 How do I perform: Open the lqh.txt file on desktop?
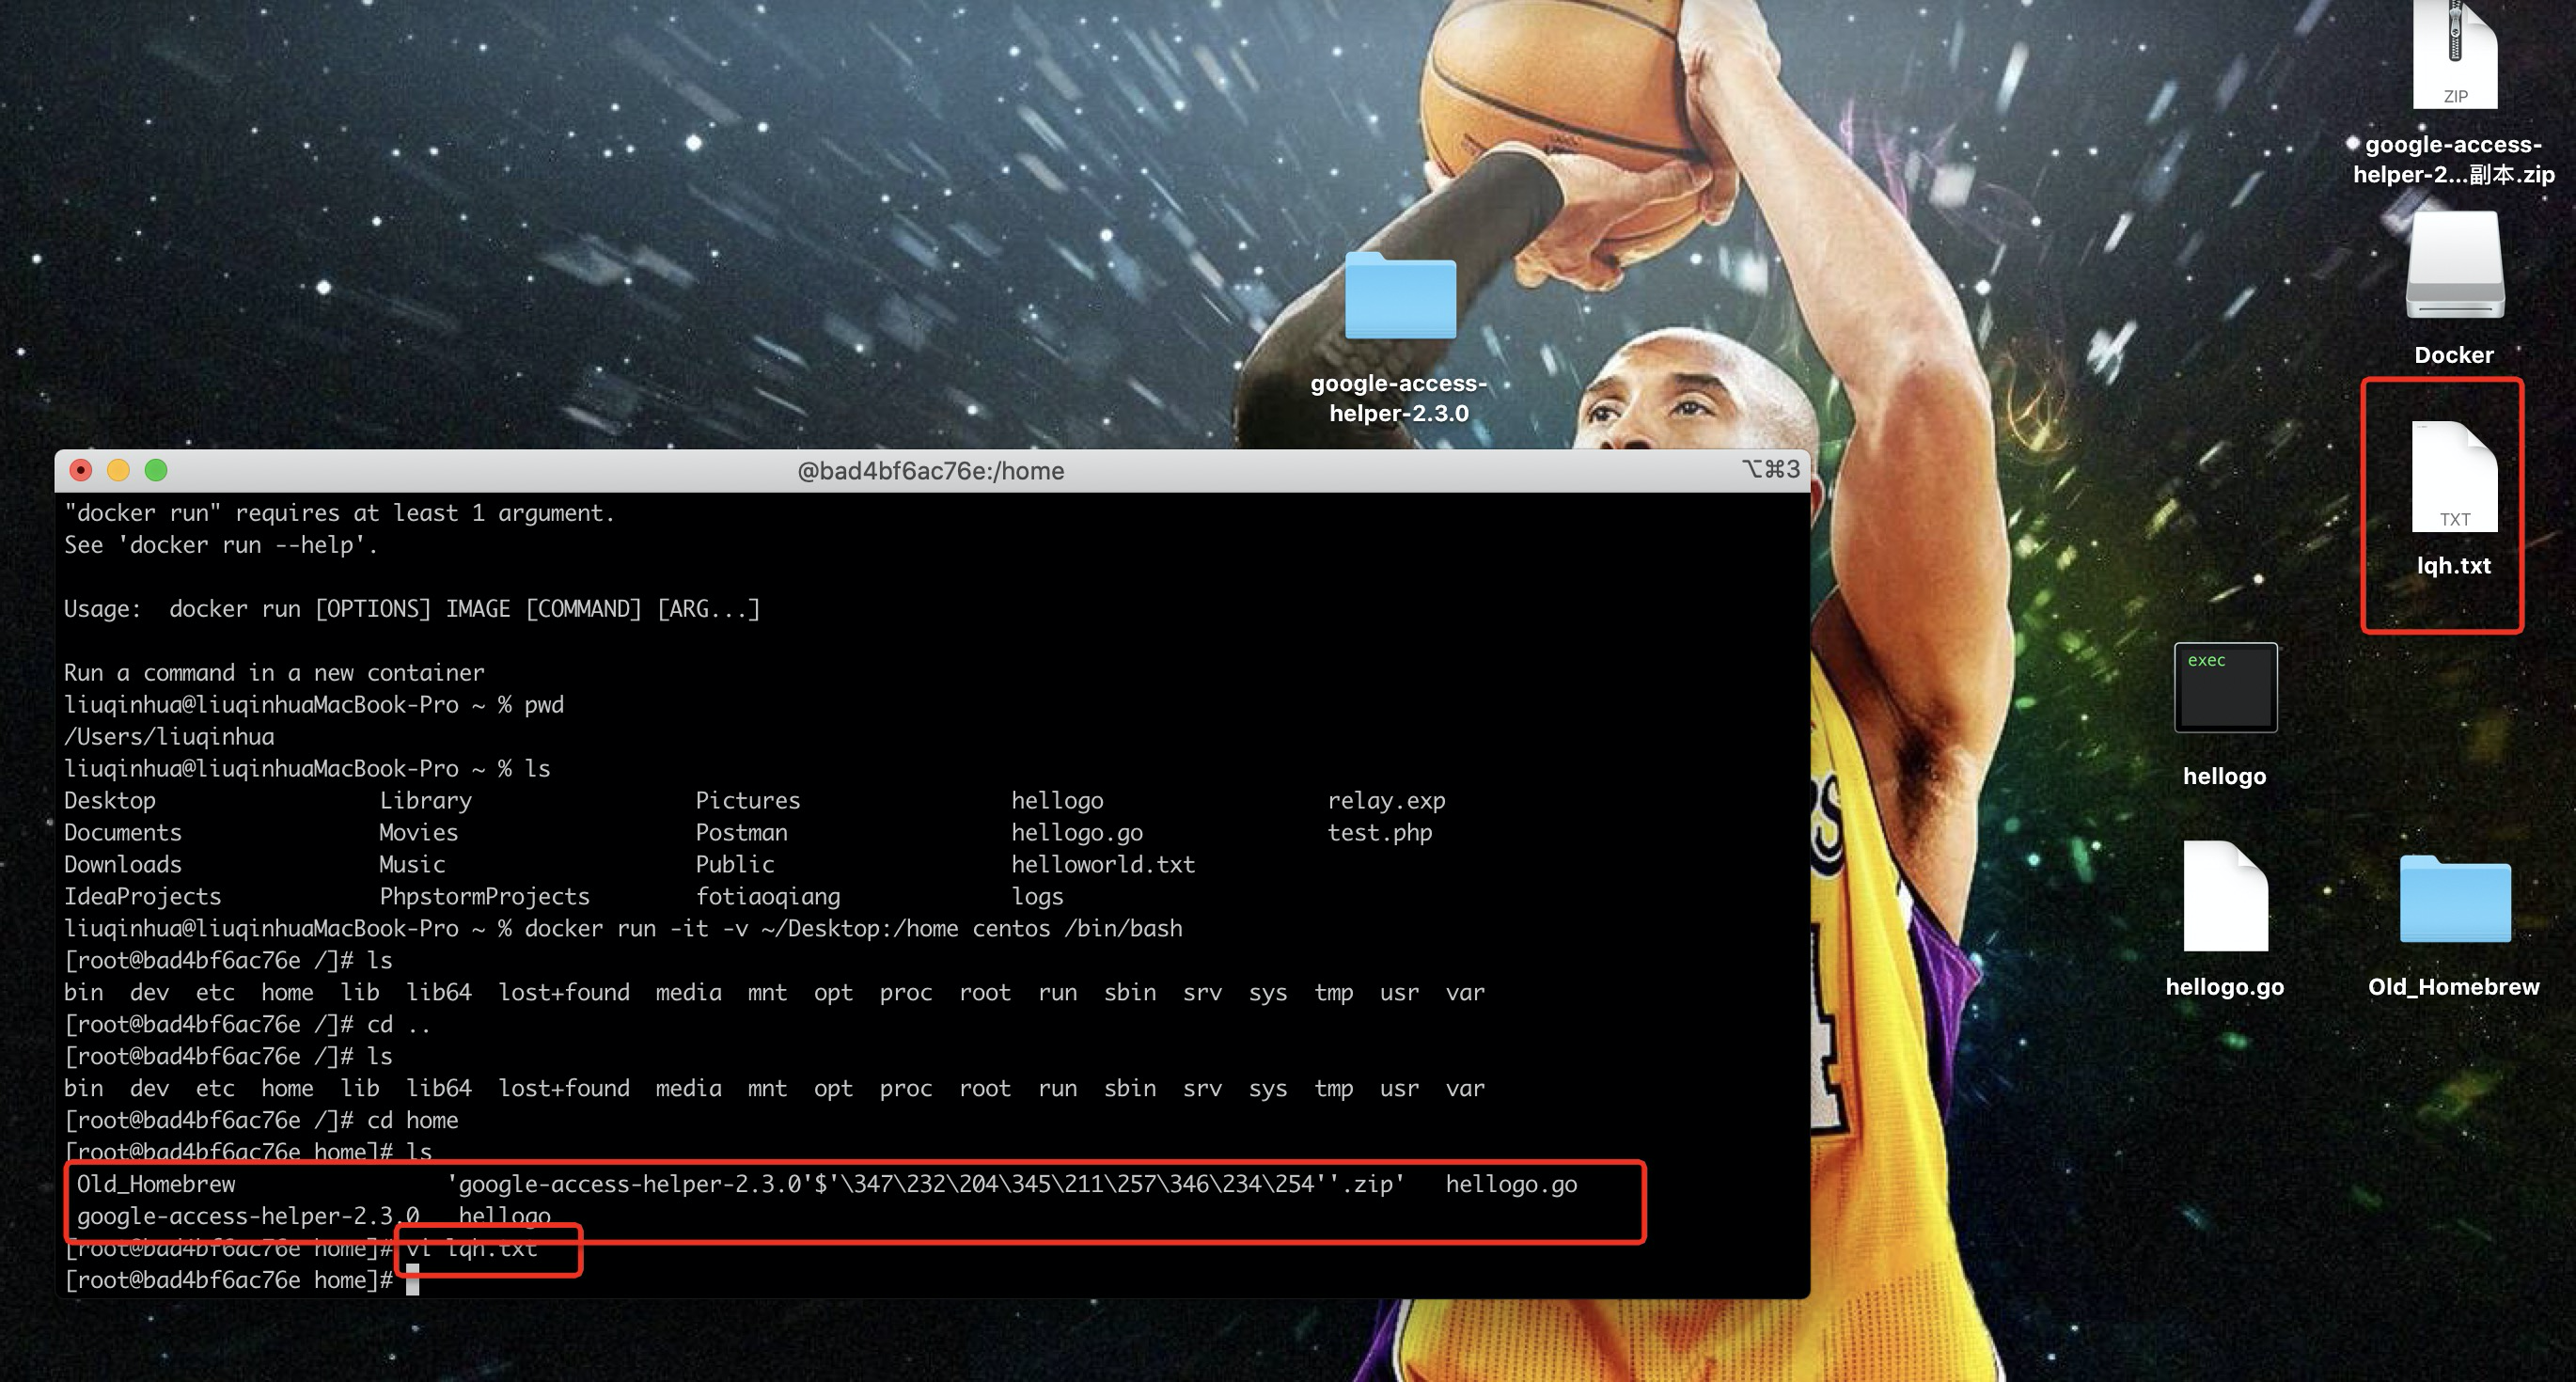[x=2453, y=478]
